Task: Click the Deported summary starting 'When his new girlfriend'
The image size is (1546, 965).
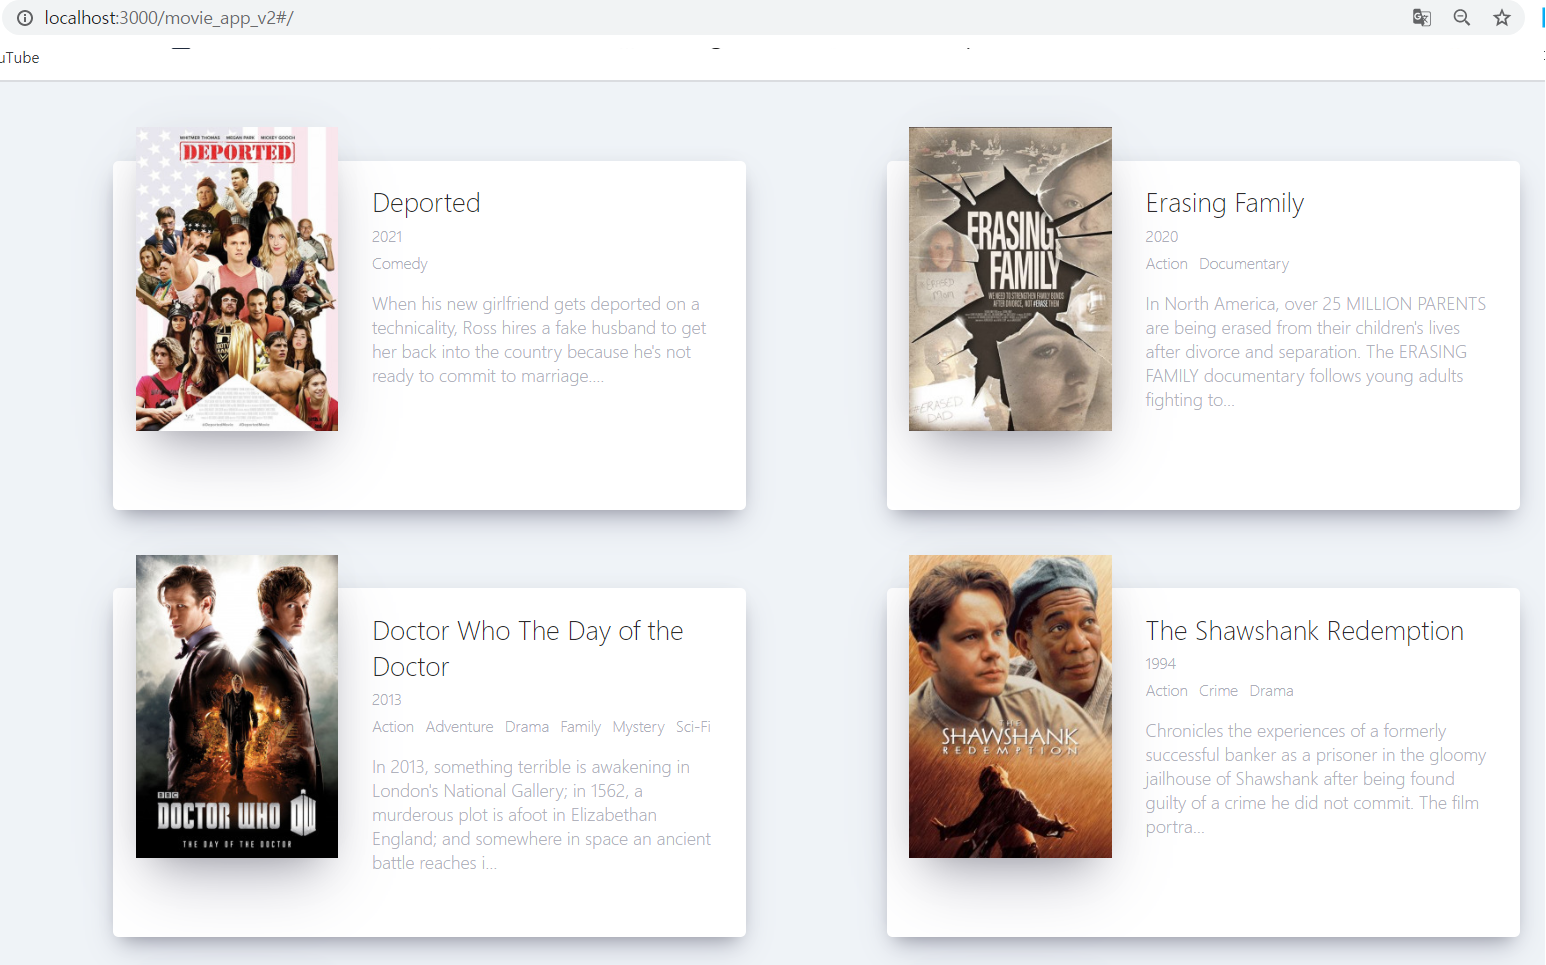Action: [540, 340]
